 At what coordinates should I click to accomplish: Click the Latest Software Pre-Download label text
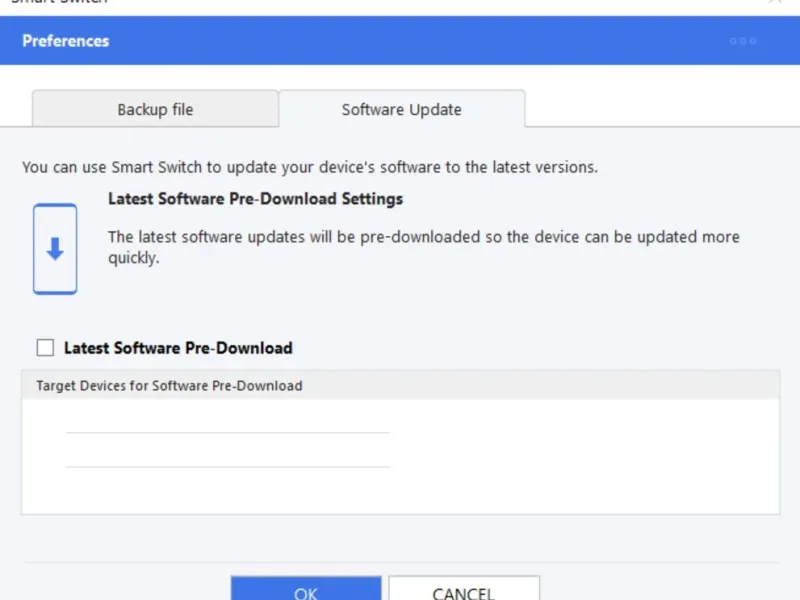(x=178, y=348)
